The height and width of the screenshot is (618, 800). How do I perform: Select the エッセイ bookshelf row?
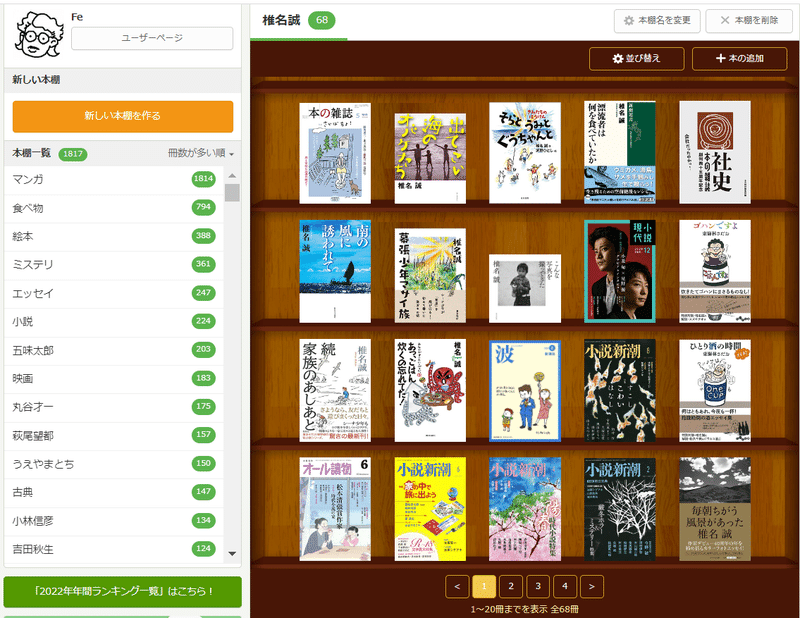click(114, 293)
